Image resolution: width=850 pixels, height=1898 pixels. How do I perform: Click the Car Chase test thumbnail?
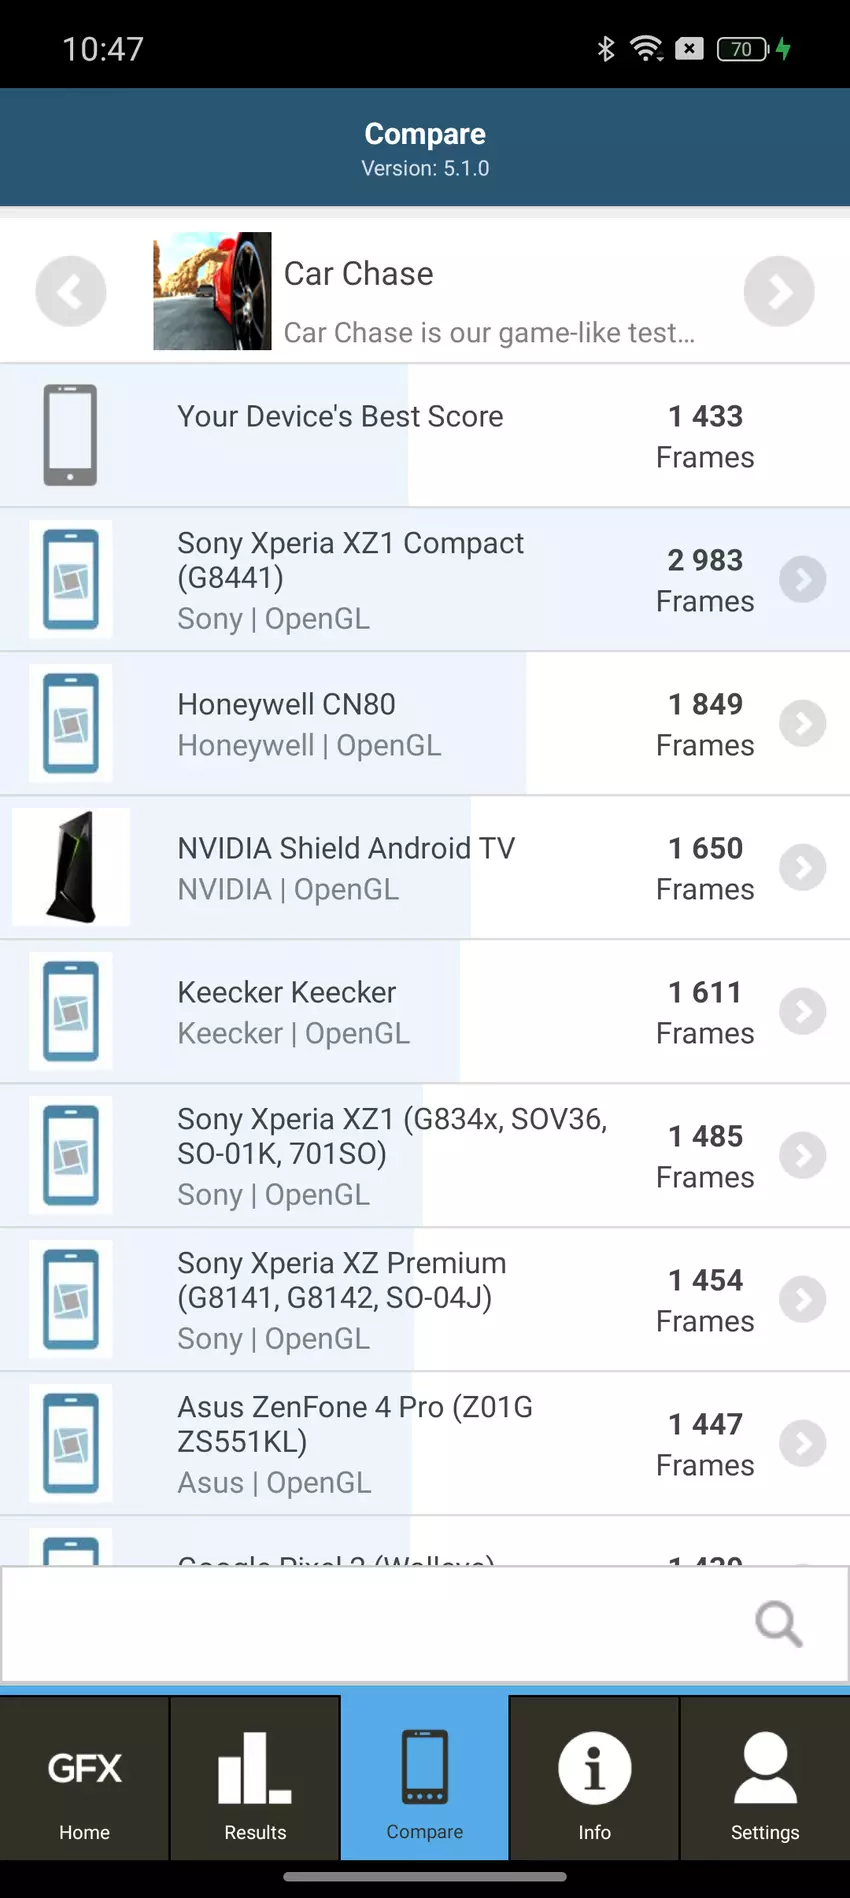click(212, 291)
